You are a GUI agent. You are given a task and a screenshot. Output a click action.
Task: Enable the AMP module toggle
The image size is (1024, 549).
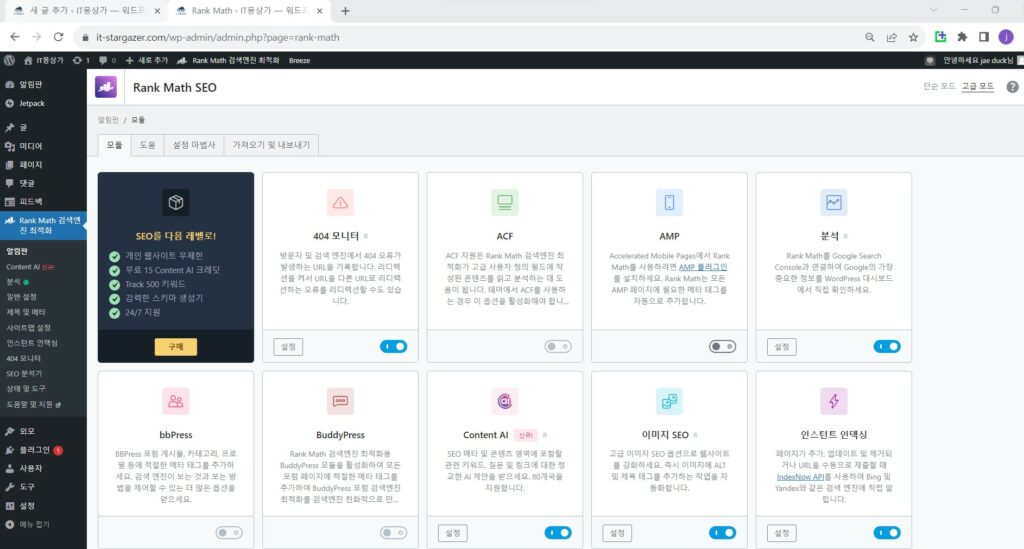[x=722, y=347]
